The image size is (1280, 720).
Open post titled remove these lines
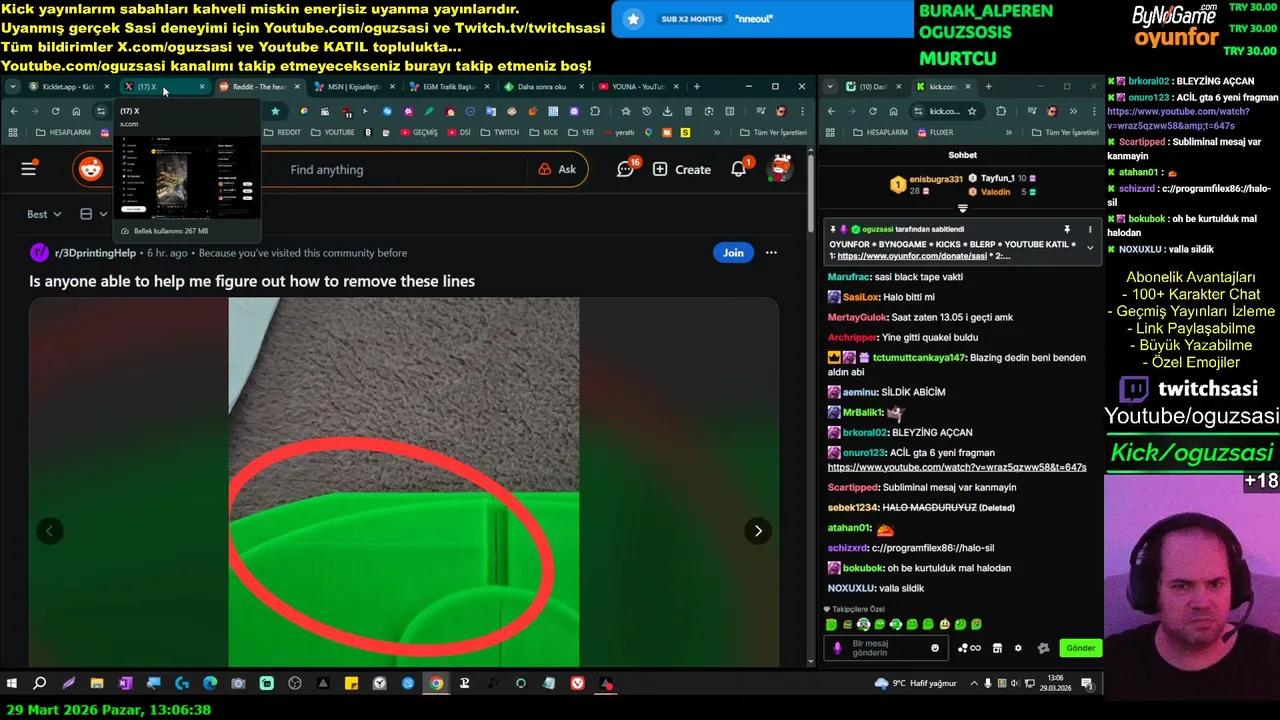tap(252, 281)
